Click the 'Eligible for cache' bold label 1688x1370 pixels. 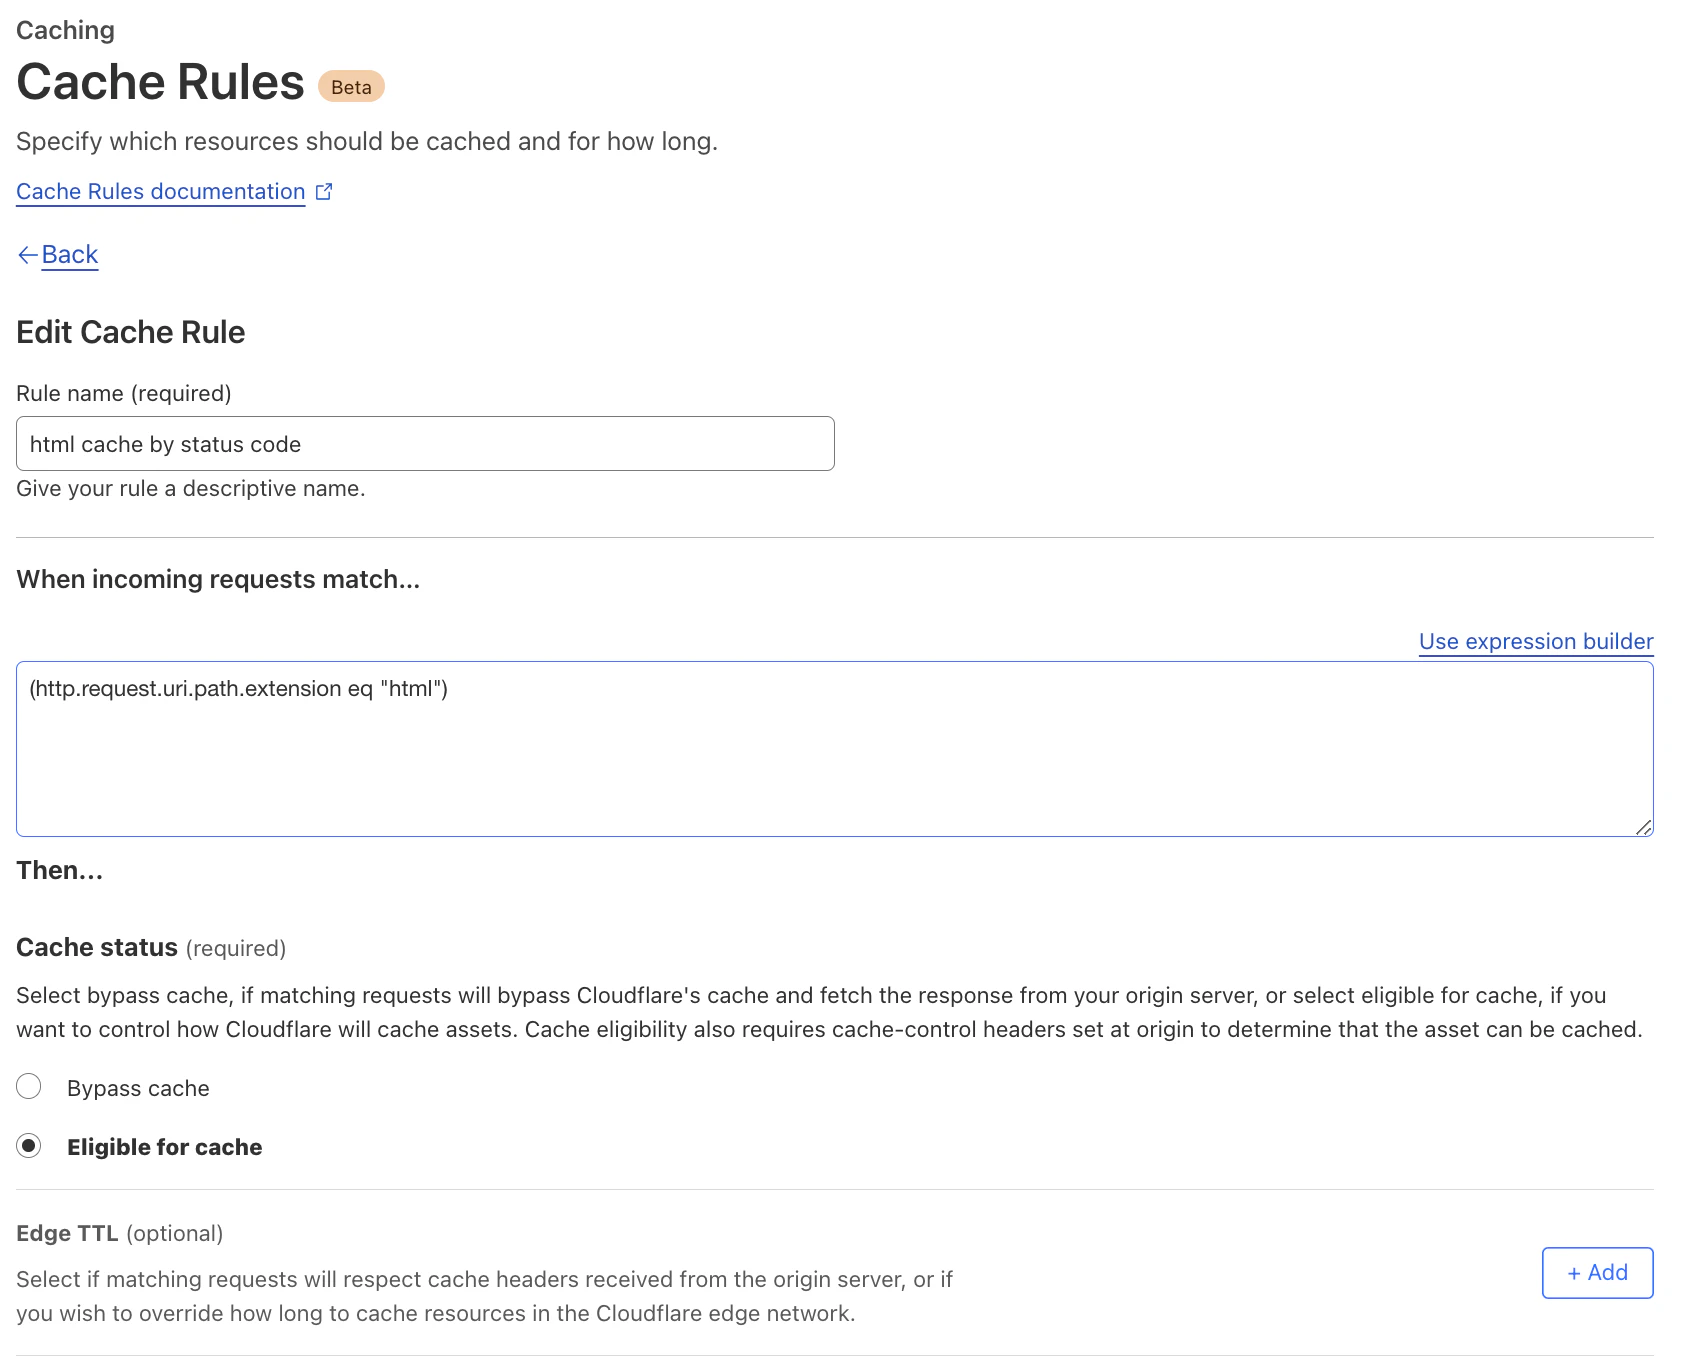165,1147
